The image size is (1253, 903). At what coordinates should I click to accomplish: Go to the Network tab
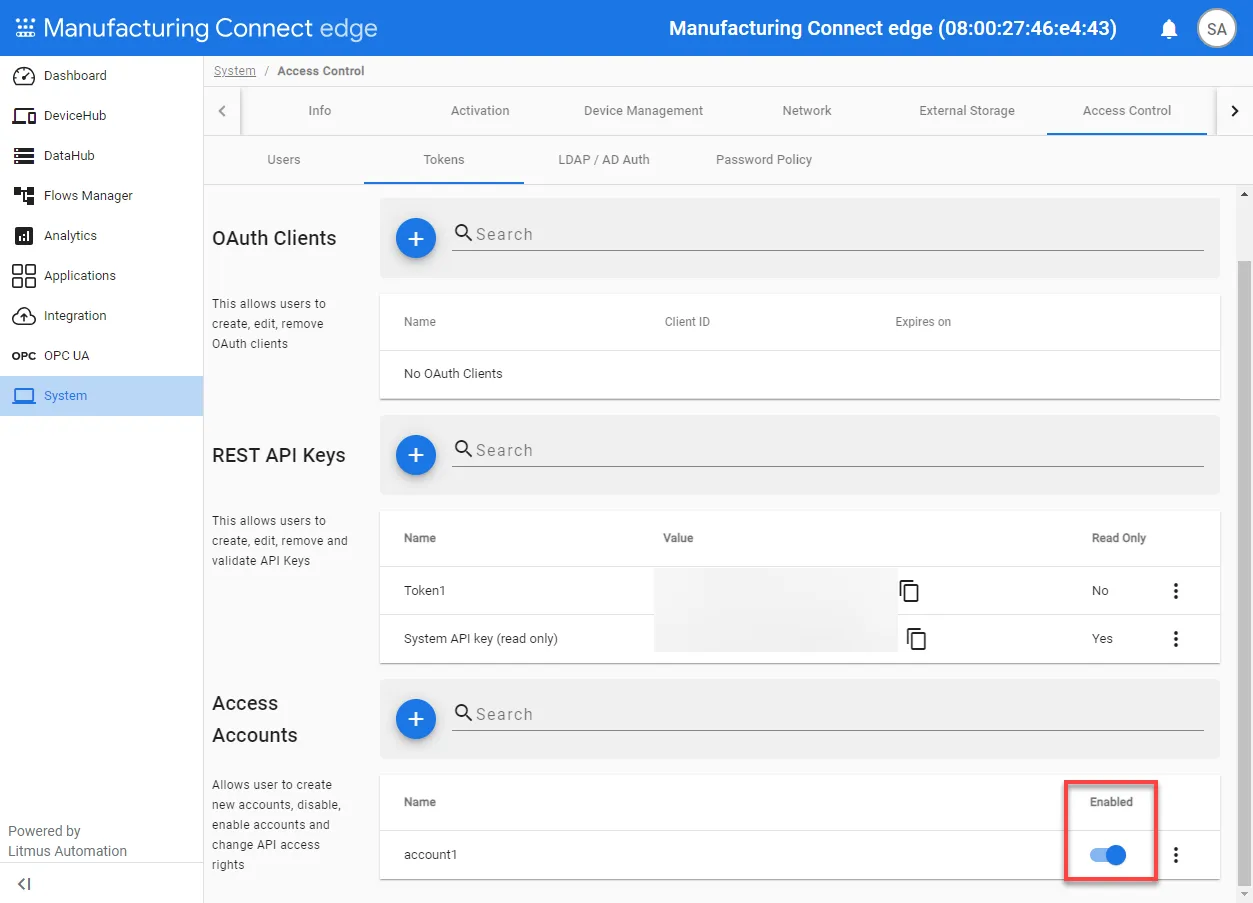coord(807,111)
